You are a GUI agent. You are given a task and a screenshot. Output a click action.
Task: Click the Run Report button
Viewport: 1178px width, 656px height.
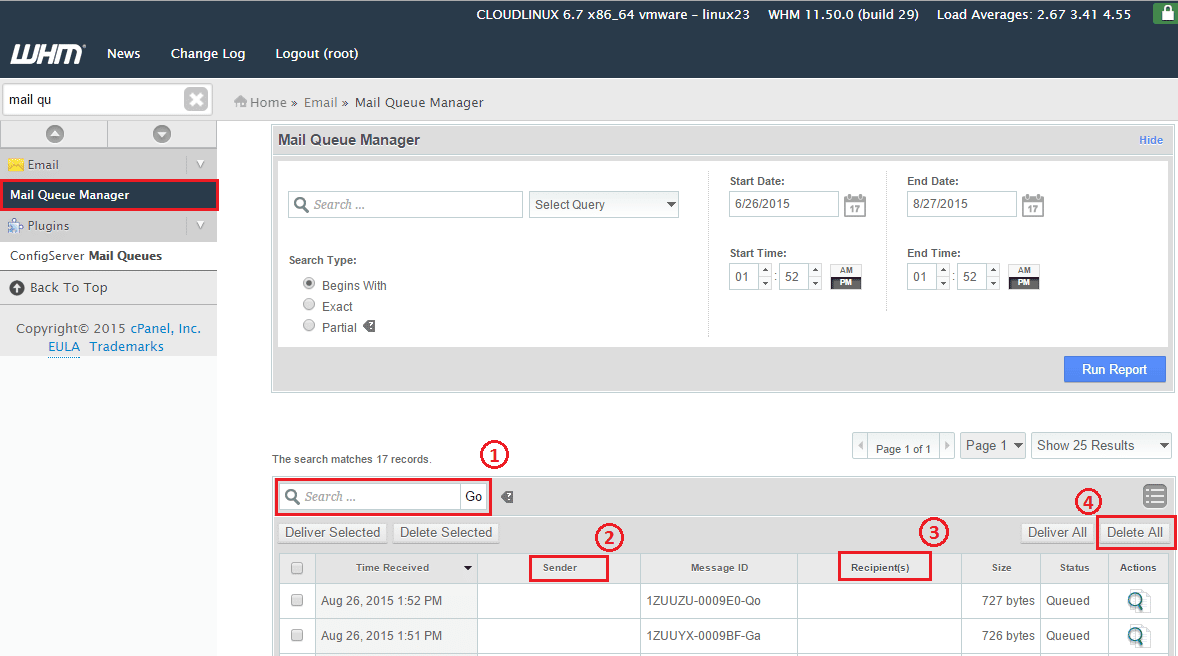pos(1114,369)
